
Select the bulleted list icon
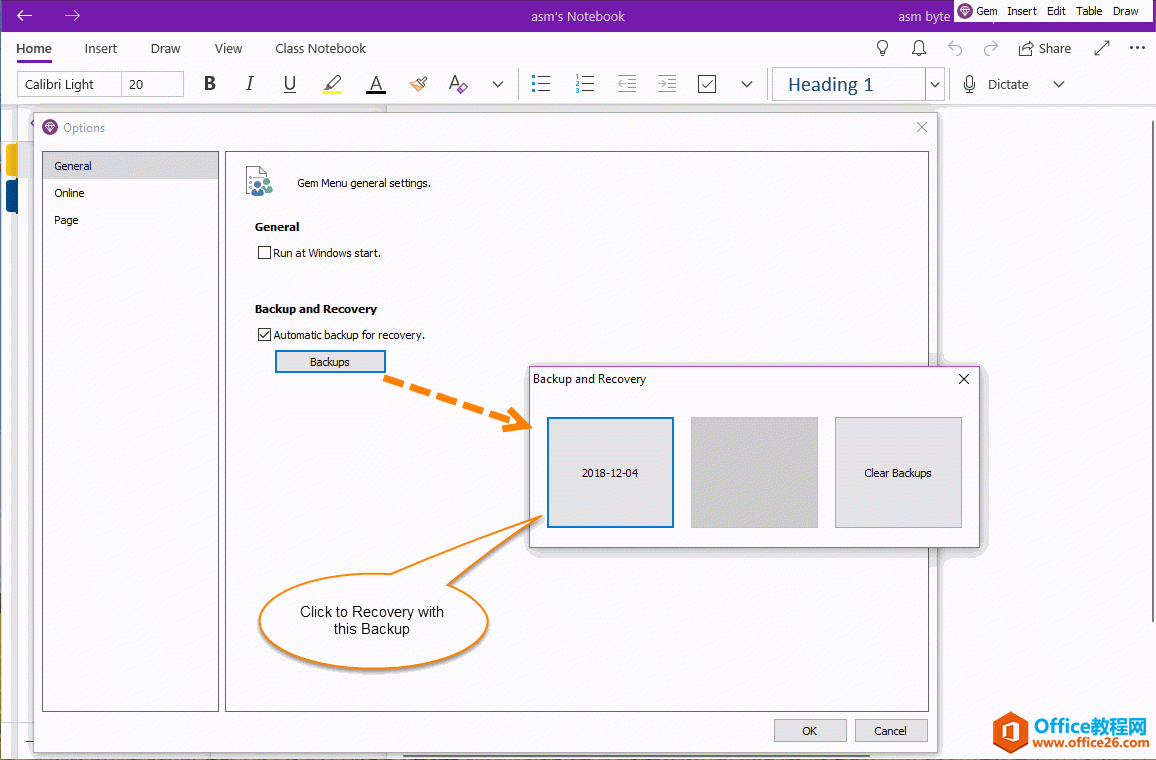pyautogui.click(x=541, y=83)
